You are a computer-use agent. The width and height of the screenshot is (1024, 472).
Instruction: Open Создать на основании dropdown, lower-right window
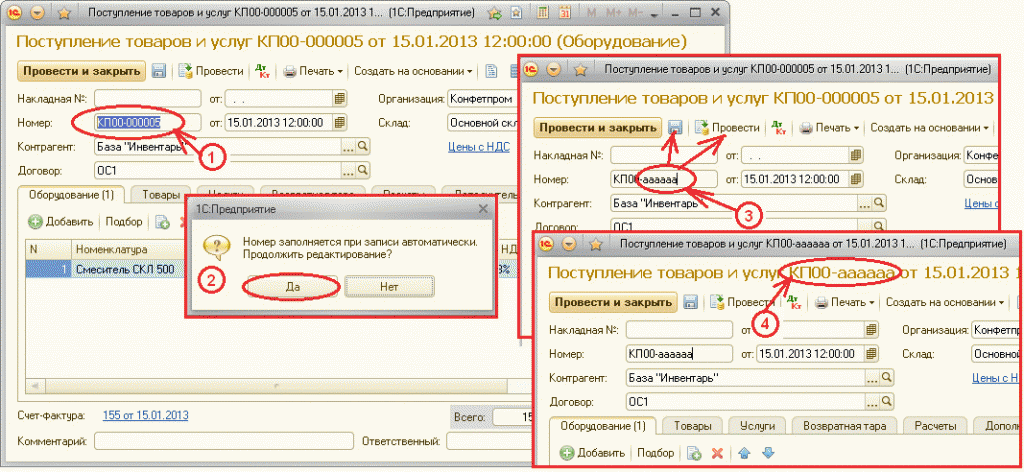(946, 302)
